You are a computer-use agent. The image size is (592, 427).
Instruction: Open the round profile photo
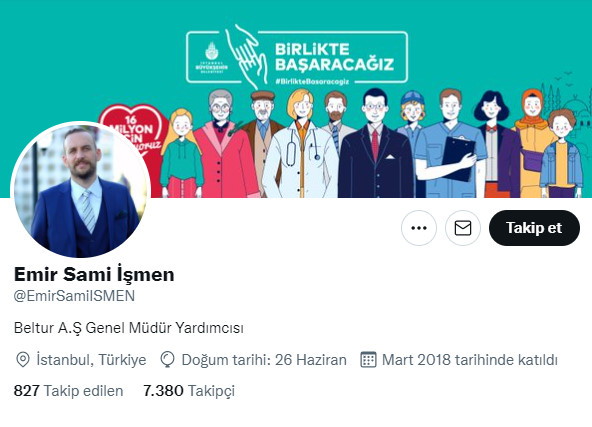click(x=80, y=191)
